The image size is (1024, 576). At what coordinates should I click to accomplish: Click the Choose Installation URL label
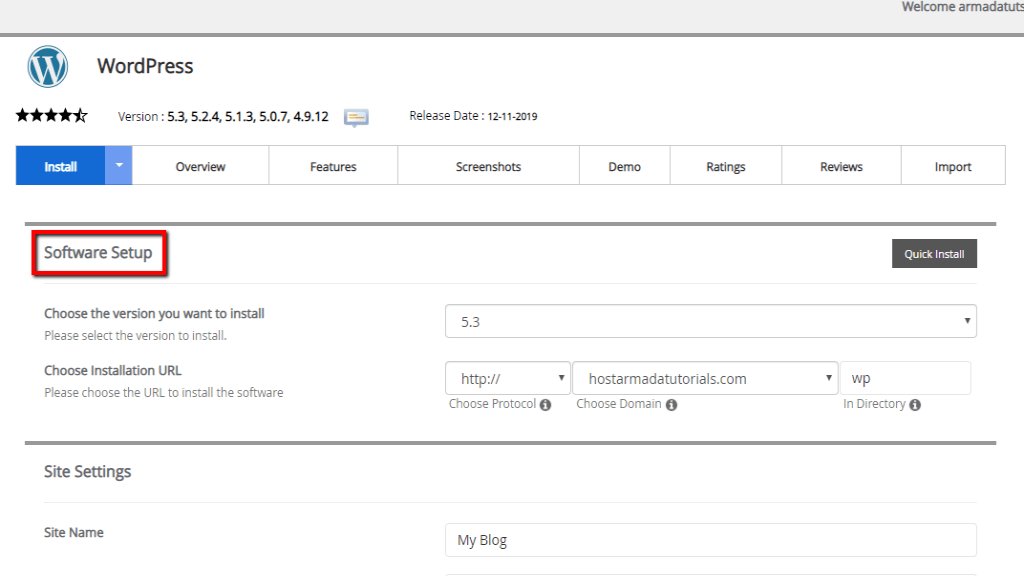113,370
